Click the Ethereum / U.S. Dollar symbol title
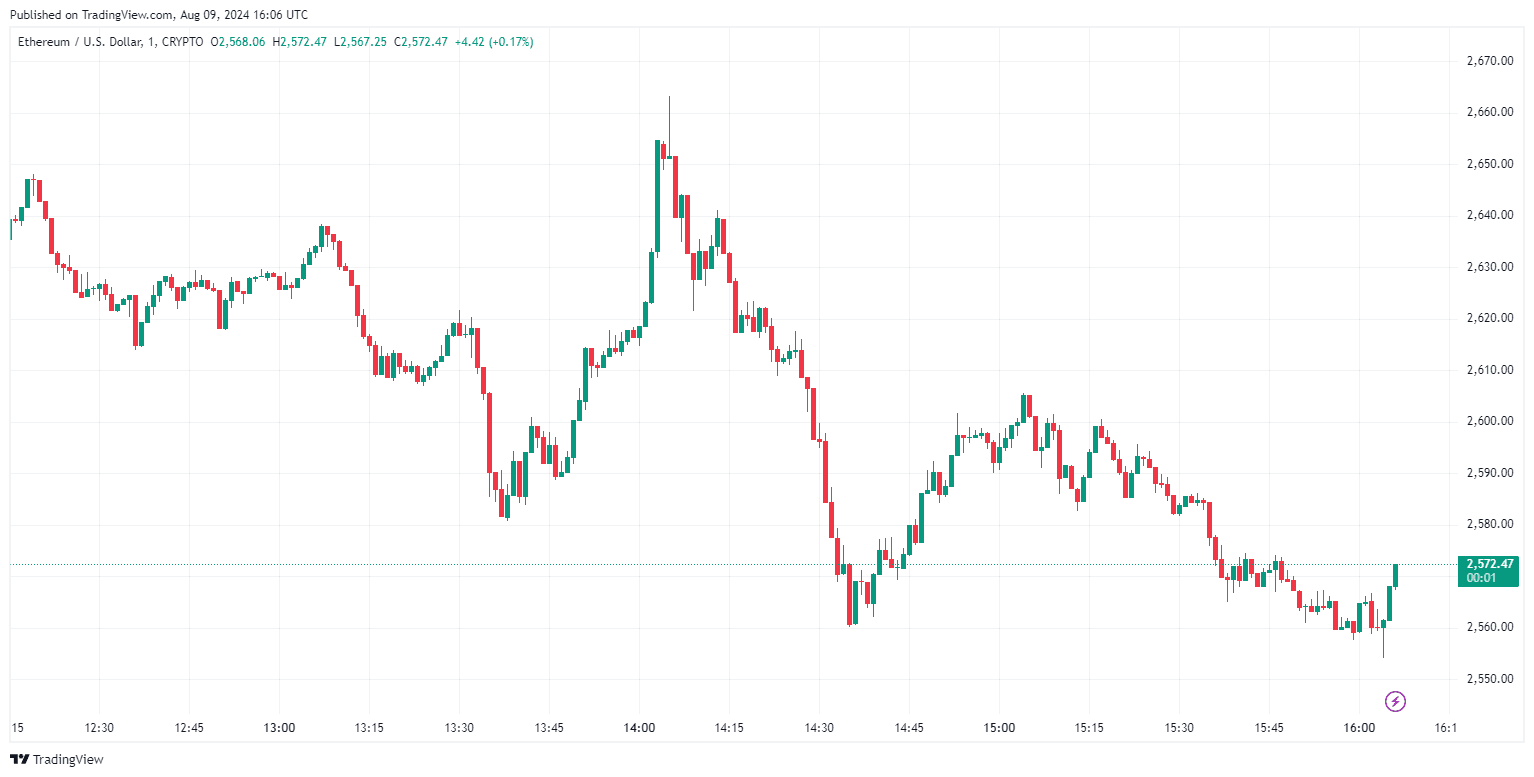The height and width of the screenshot is (777, 1534). pyautogui.click(x=78, y=42)
